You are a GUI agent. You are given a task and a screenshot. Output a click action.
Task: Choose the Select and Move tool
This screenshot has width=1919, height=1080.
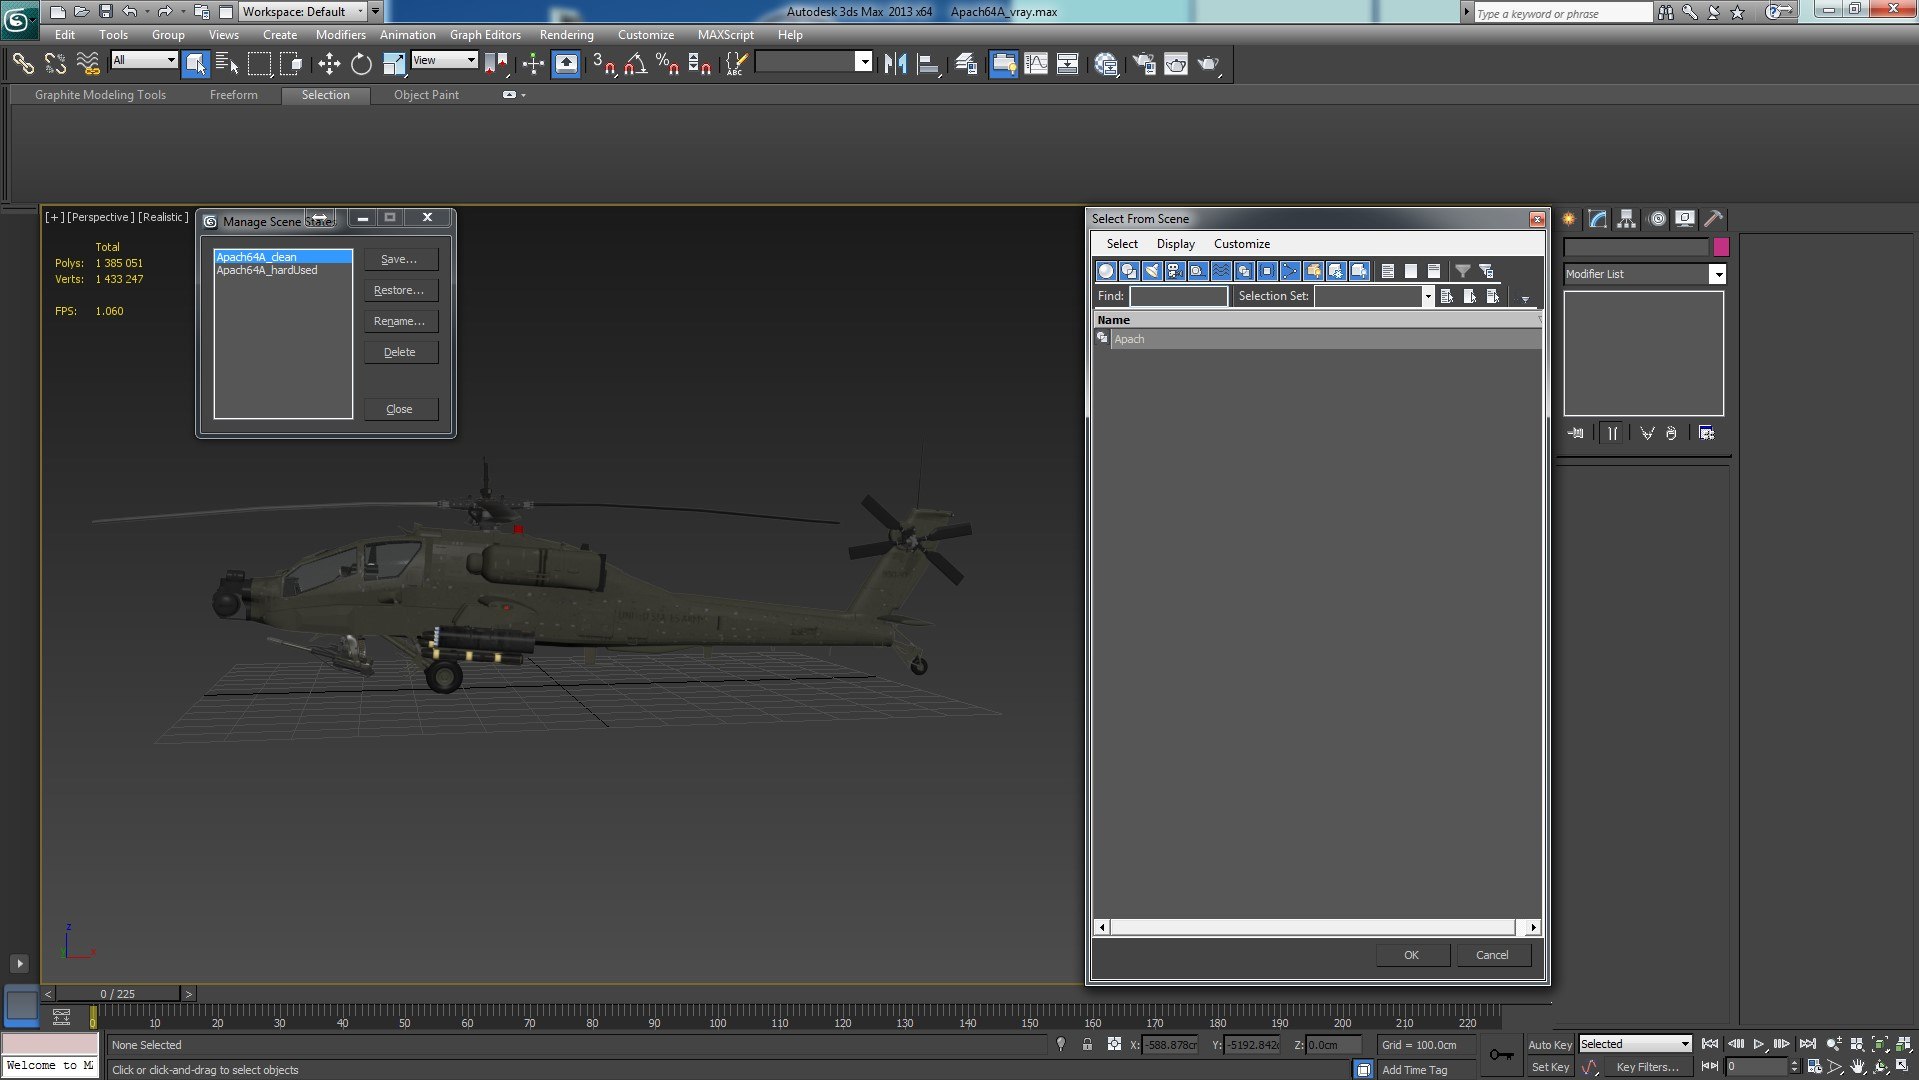point(329,64)
